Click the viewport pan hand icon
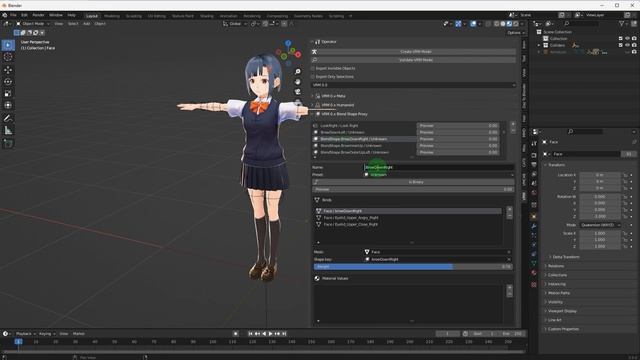 pos(298,82)
